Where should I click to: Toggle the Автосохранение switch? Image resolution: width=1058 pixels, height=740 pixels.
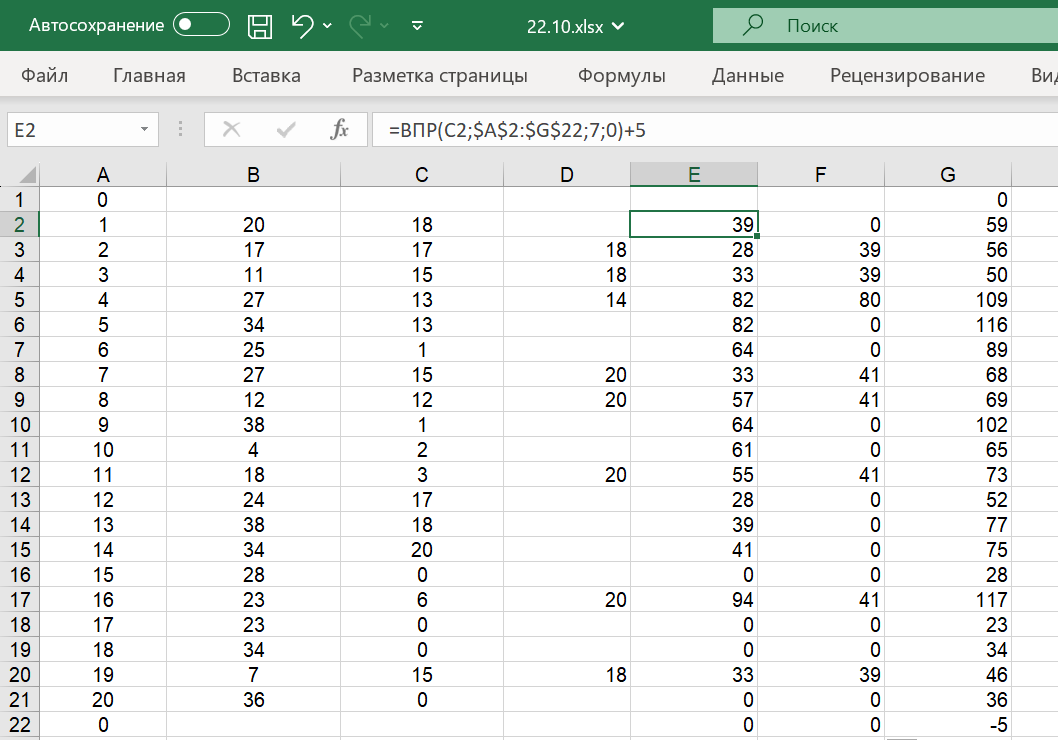200,26
